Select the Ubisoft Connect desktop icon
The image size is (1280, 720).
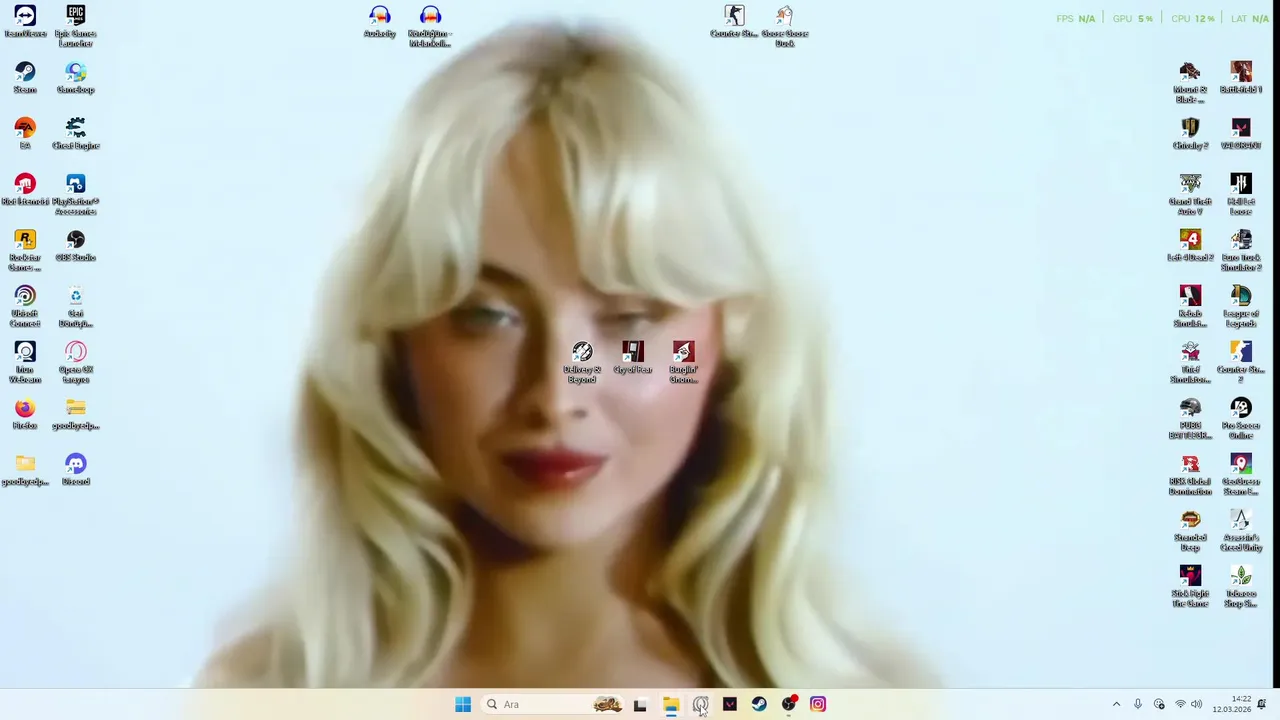(25, 306)
